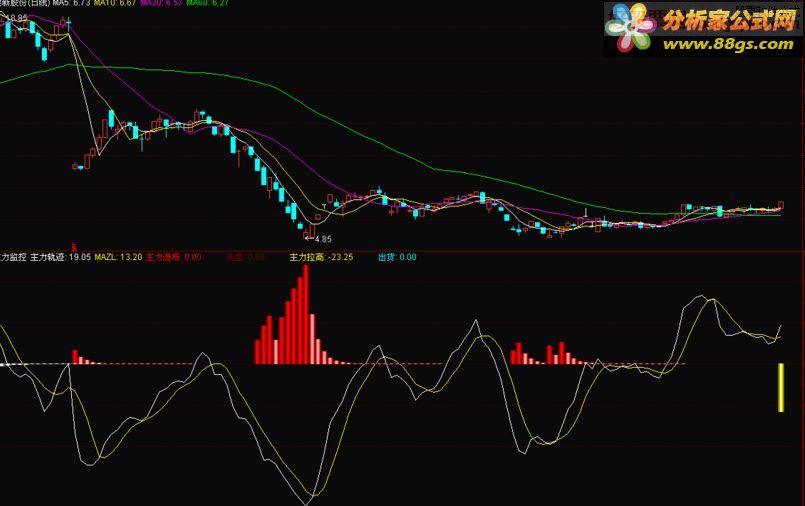The height and width of the screenshot is (506, 805).
Task: Click the small red S marker
Action: 73,248
